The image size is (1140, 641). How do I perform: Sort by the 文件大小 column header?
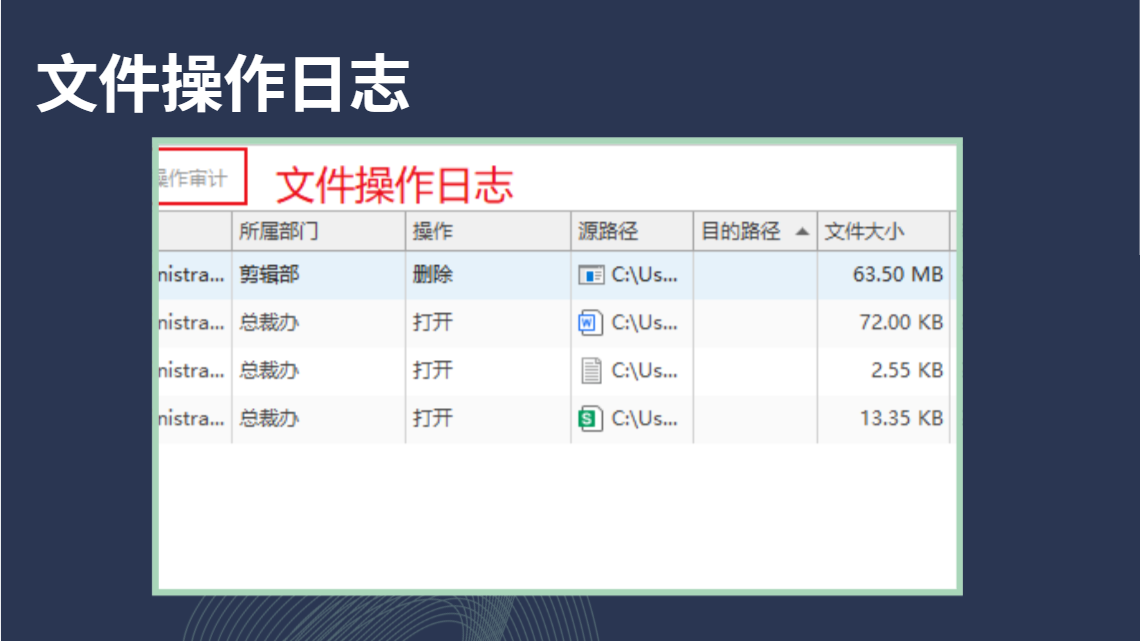tap(883, 232)
